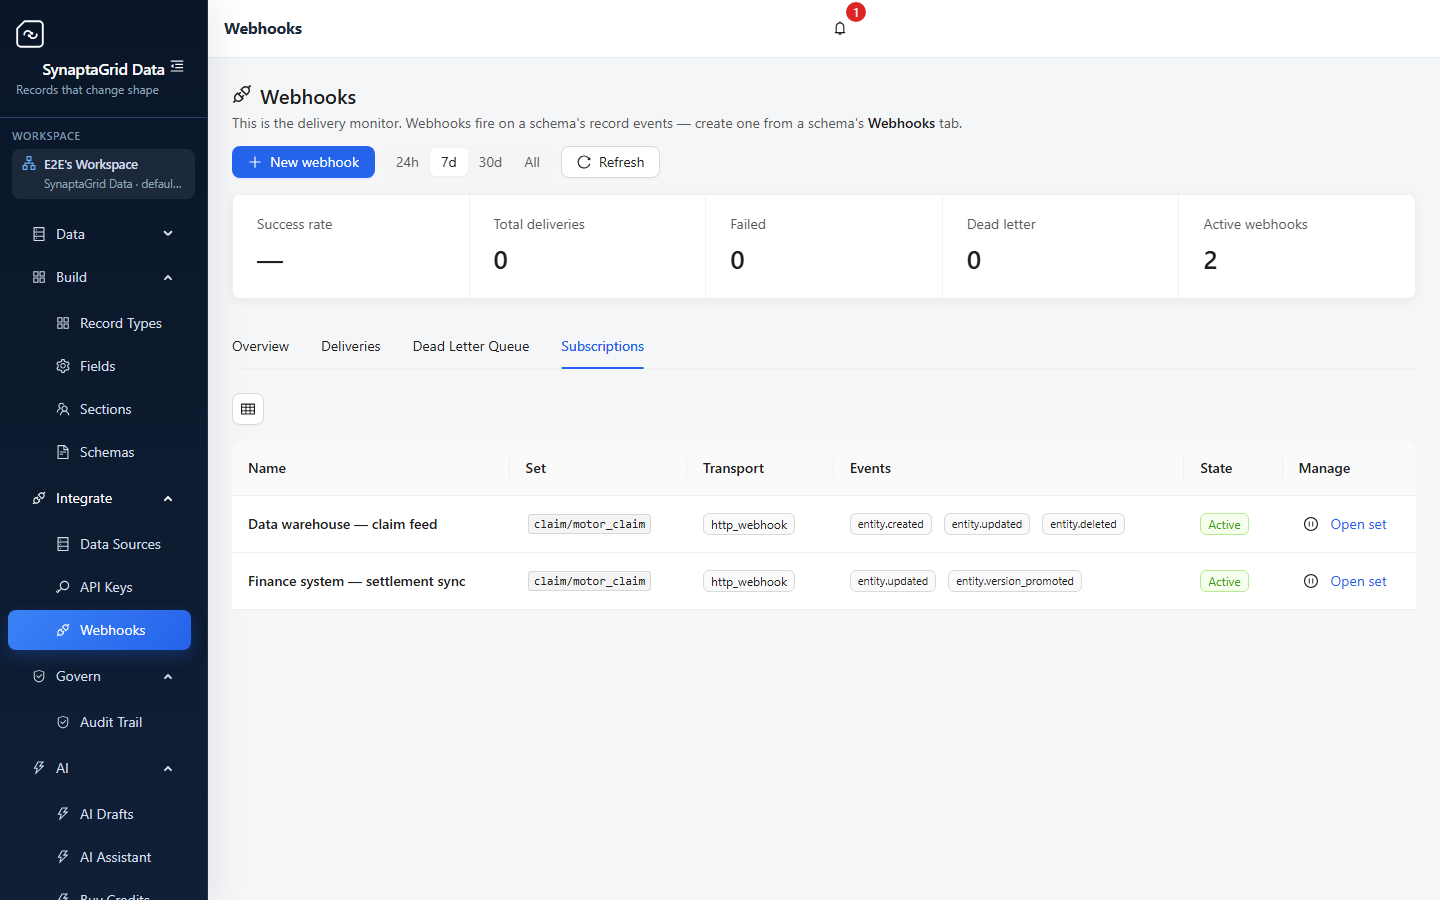Refresh the delivery monitor
This screenshot has width=1440, height=900.
pyautogui.click(x=610, y=162)
